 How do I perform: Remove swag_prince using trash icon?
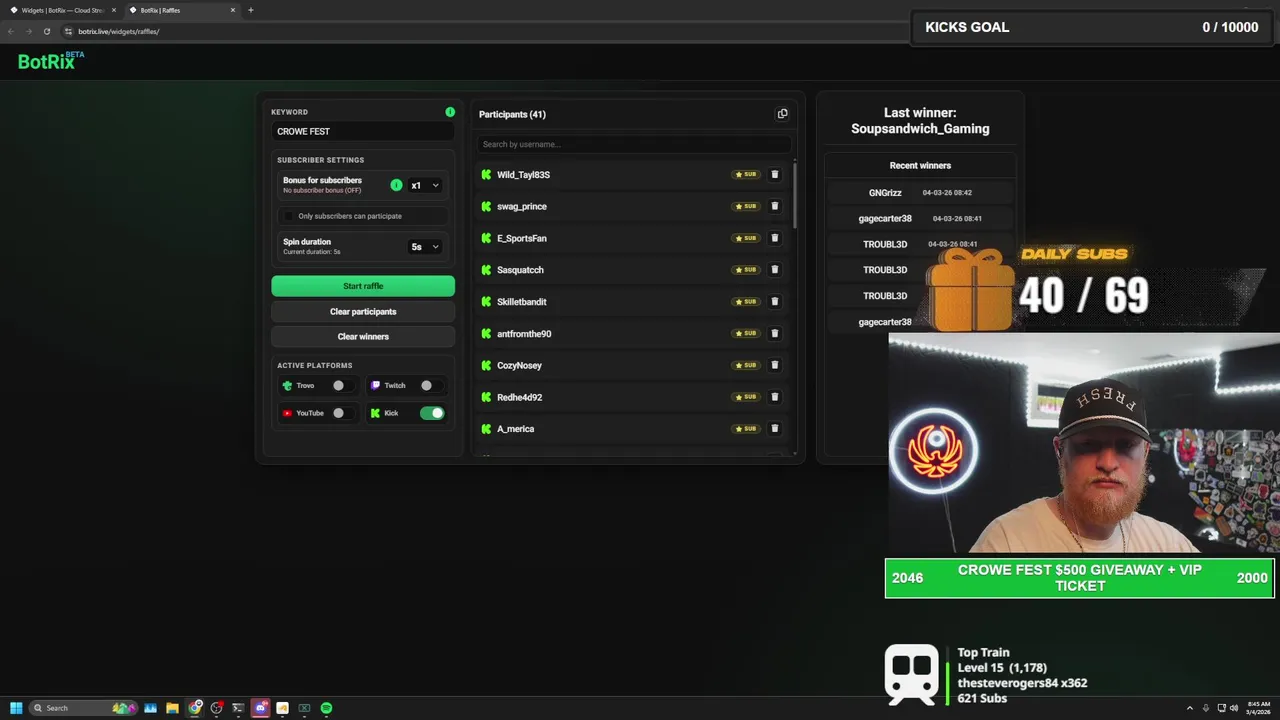tap(774, 206)
